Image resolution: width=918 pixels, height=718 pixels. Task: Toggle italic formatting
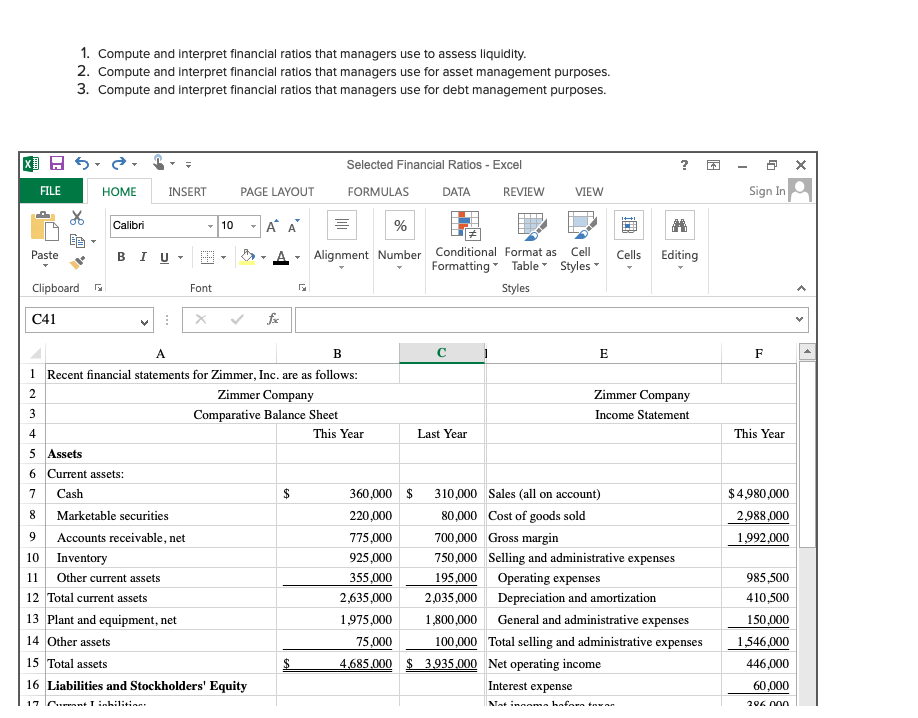[x=143, y=257]
